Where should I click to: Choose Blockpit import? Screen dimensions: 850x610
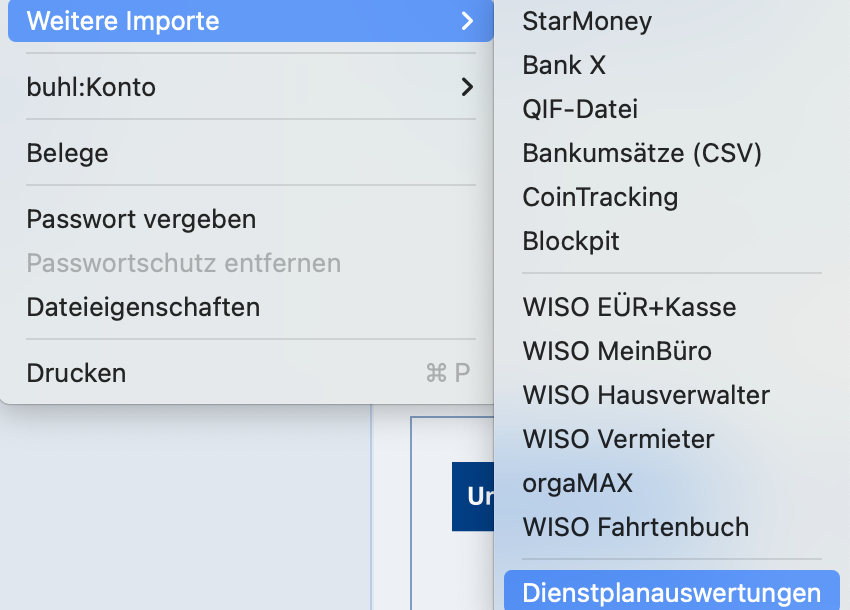[571, 241]
